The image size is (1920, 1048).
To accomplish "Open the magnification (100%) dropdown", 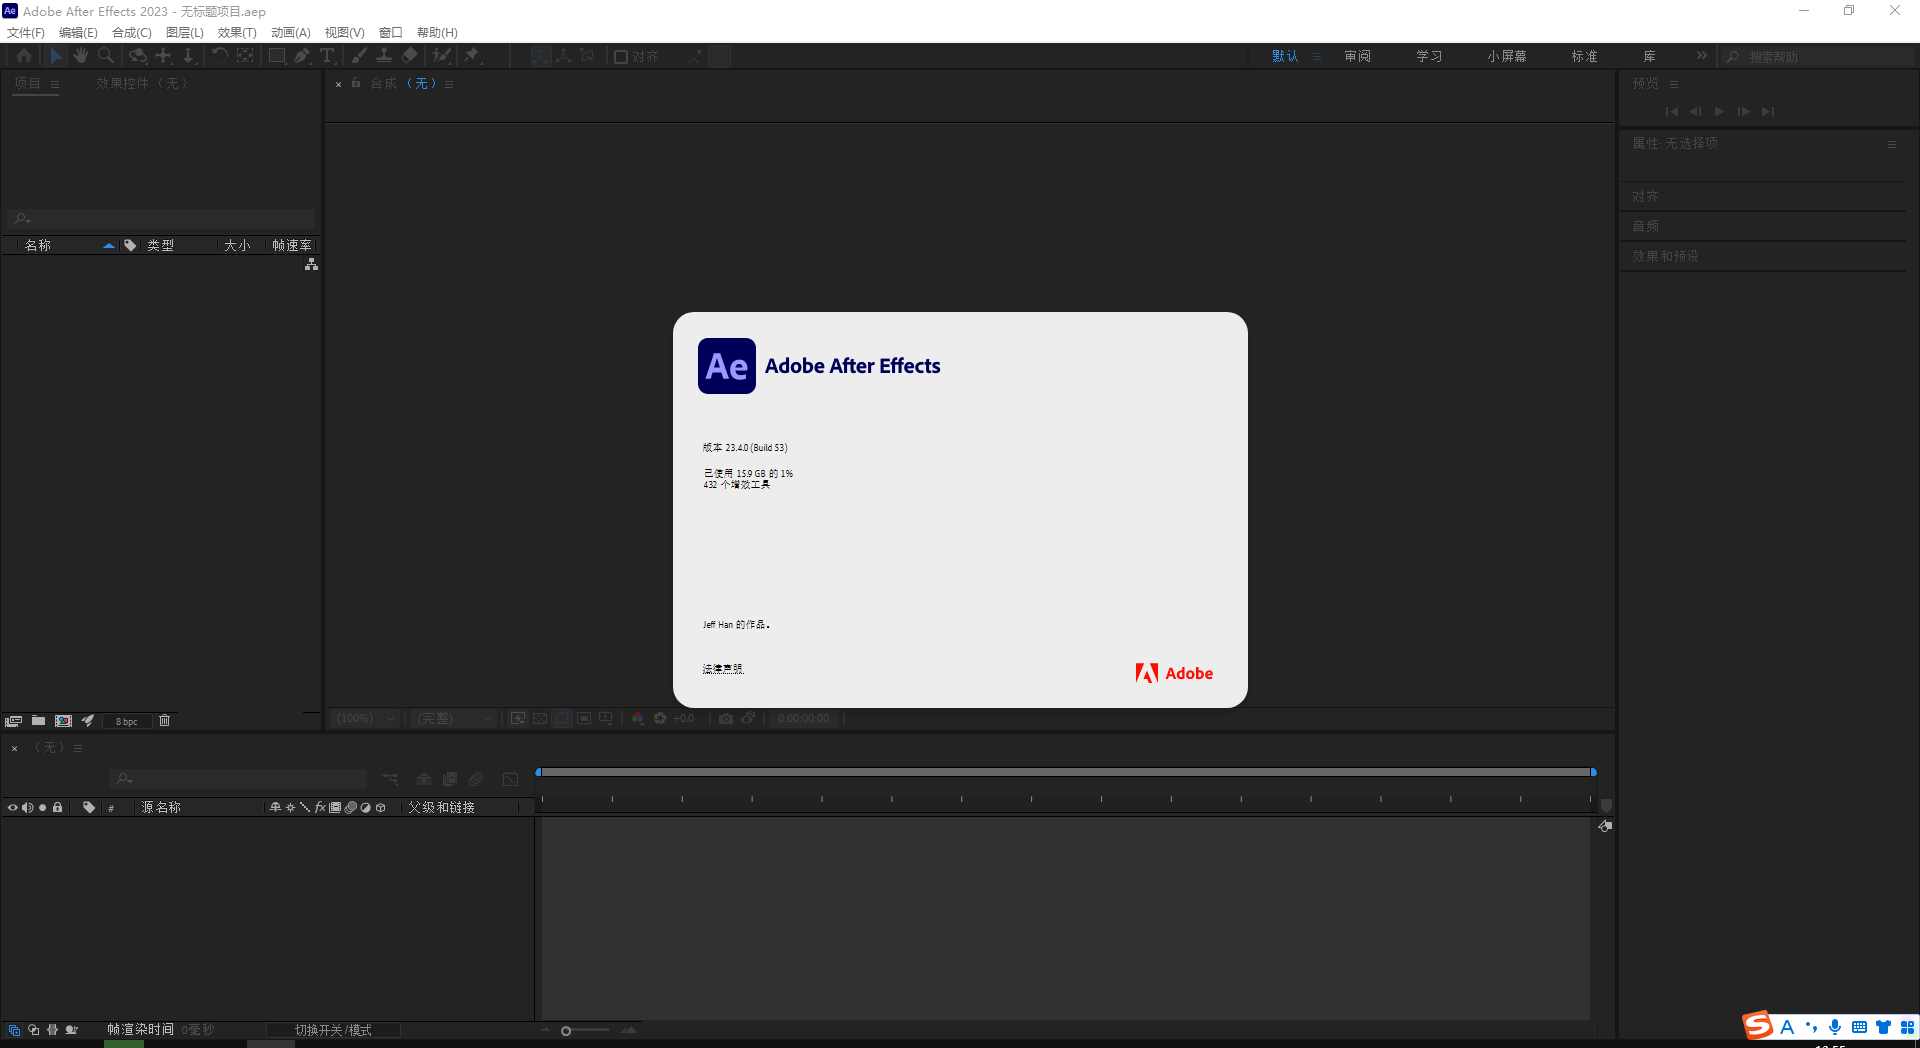I will (x=366, y=718).
